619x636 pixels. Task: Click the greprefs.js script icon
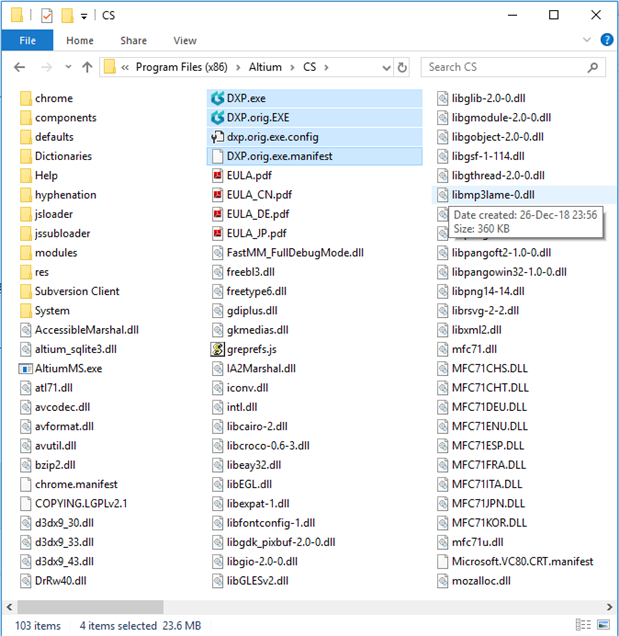(x=217, y=349)
